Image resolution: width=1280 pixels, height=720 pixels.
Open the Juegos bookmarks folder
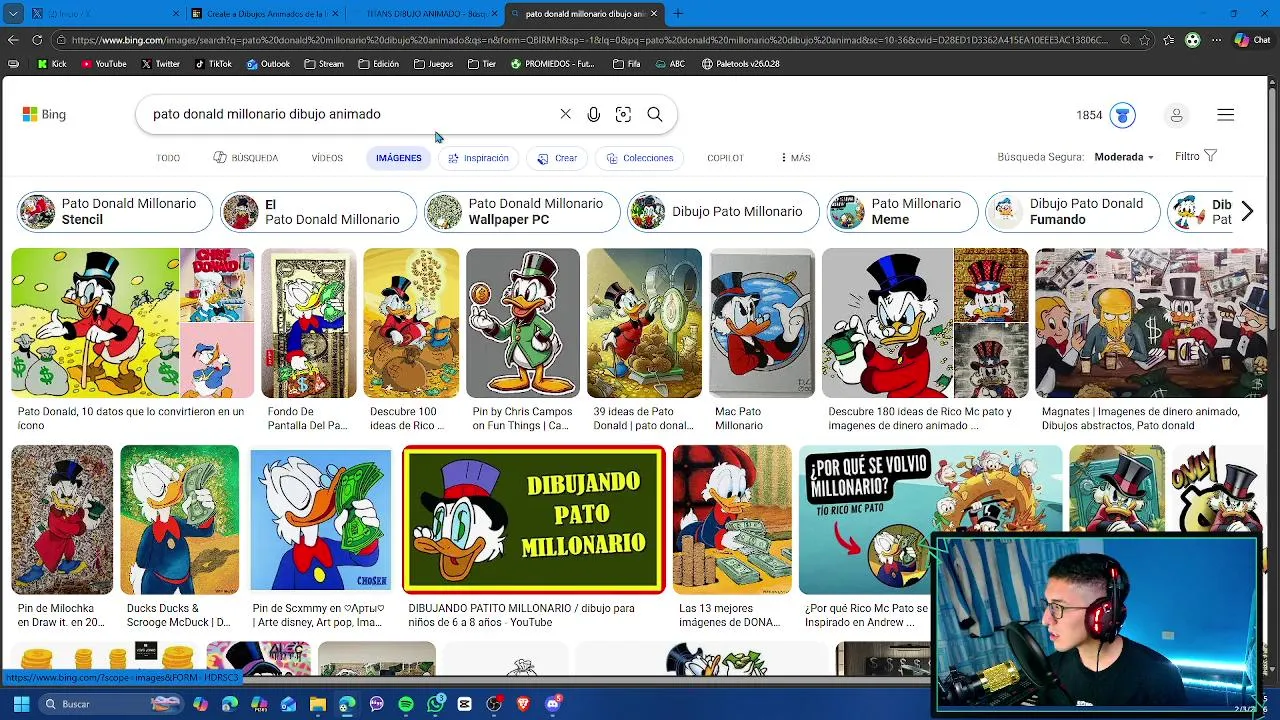(x=433, y=64)
